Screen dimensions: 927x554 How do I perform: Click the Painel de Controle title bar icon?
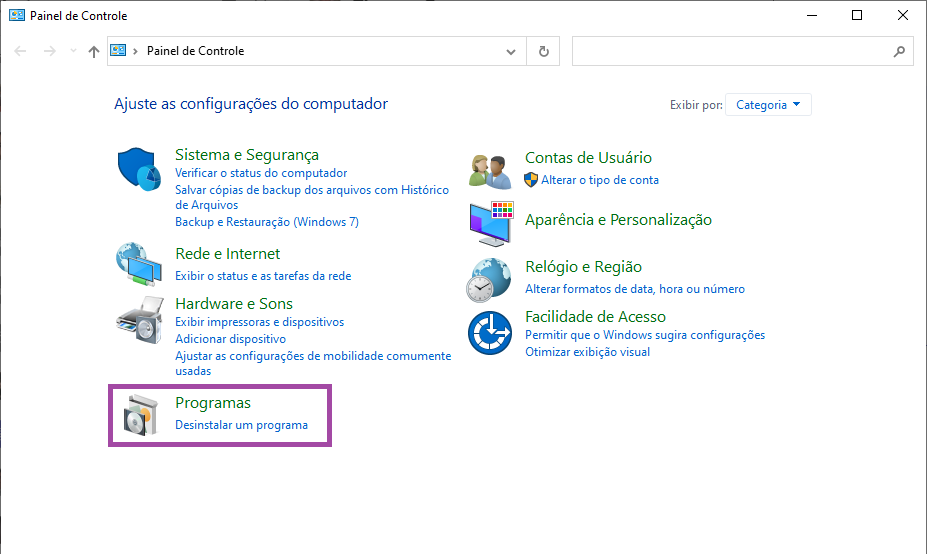tap(17, 15)
